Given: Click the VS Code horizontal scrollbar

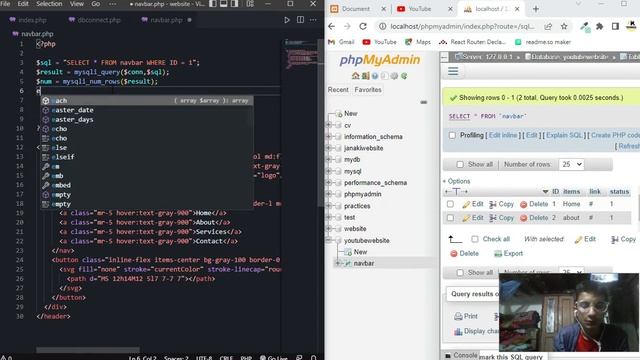Looking at the screenshot, I should click(x=87, y=350).
